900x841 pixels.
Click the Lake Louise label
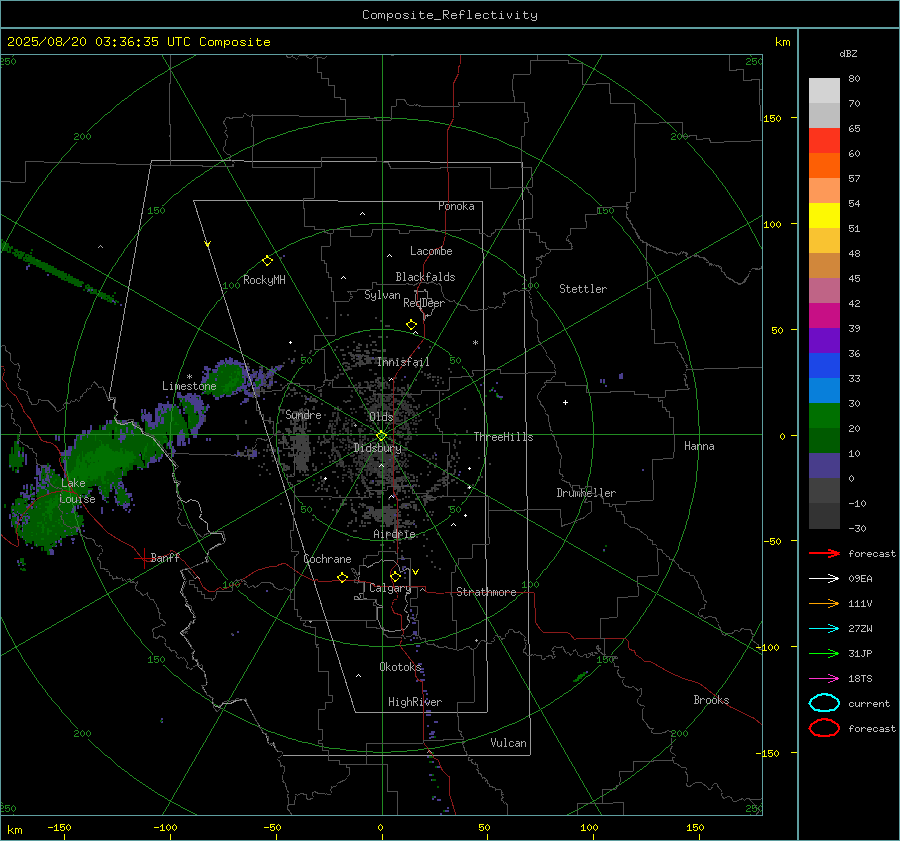pos(77,491)
